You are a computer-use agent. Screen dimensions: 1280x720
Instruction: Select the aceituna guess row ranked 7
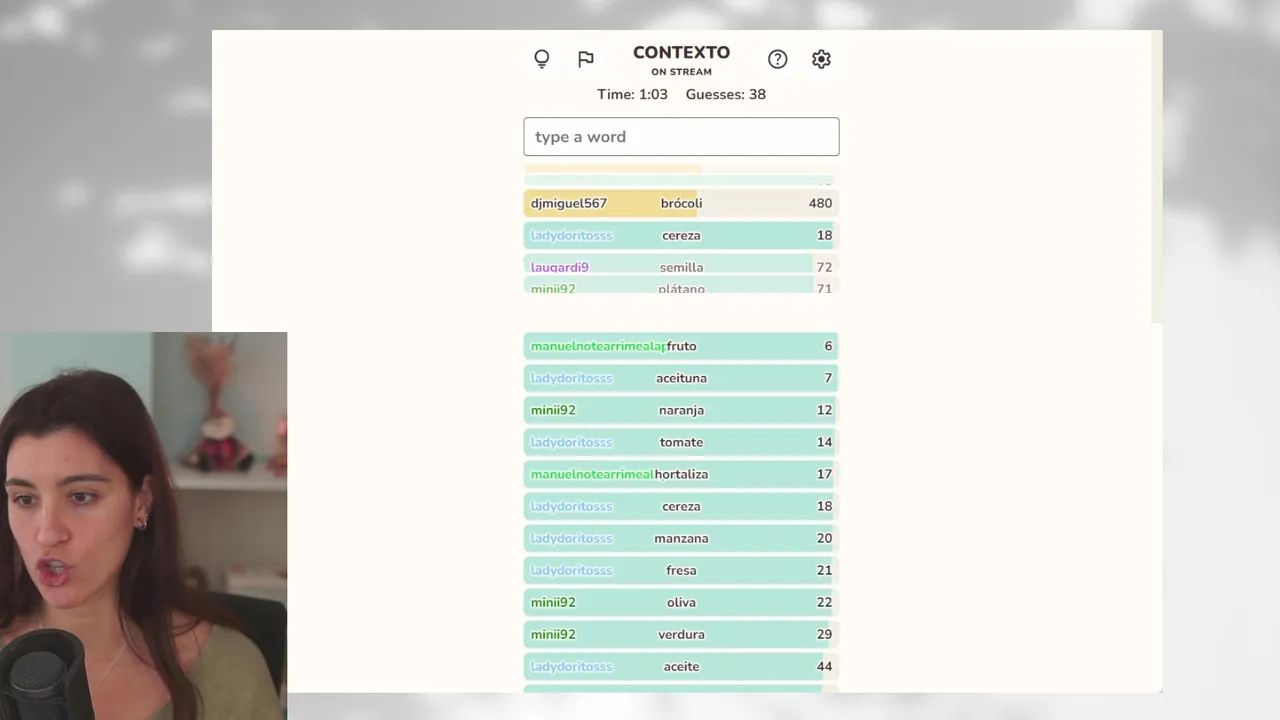681,378
